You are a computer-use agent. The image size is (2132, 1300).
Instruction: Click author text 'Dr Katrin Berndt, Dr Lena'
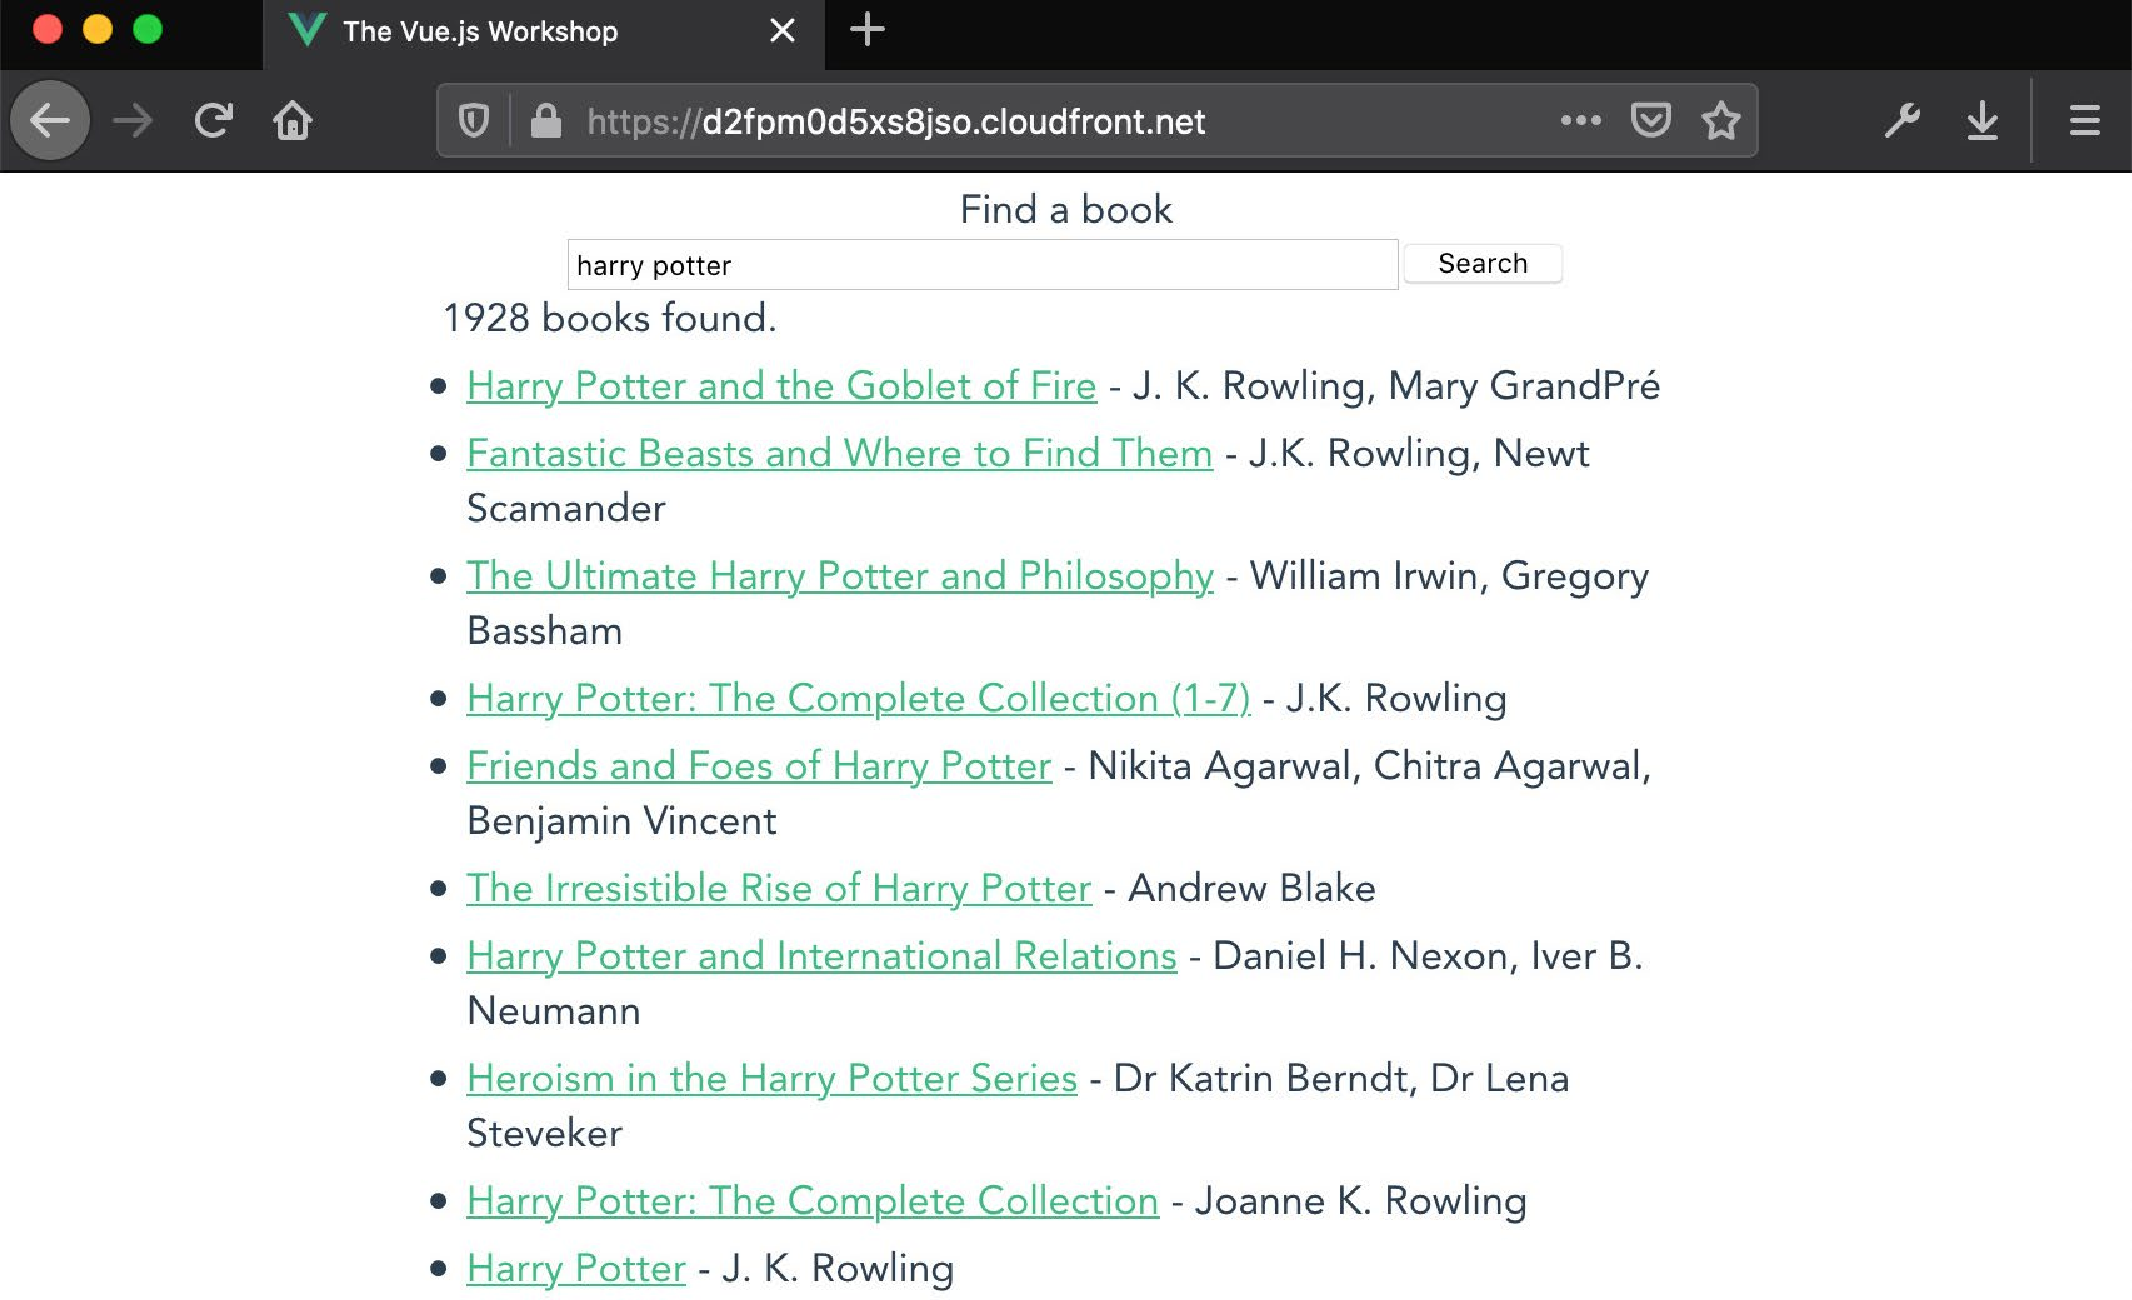pyautogui.click(x=1341, y=1078)
